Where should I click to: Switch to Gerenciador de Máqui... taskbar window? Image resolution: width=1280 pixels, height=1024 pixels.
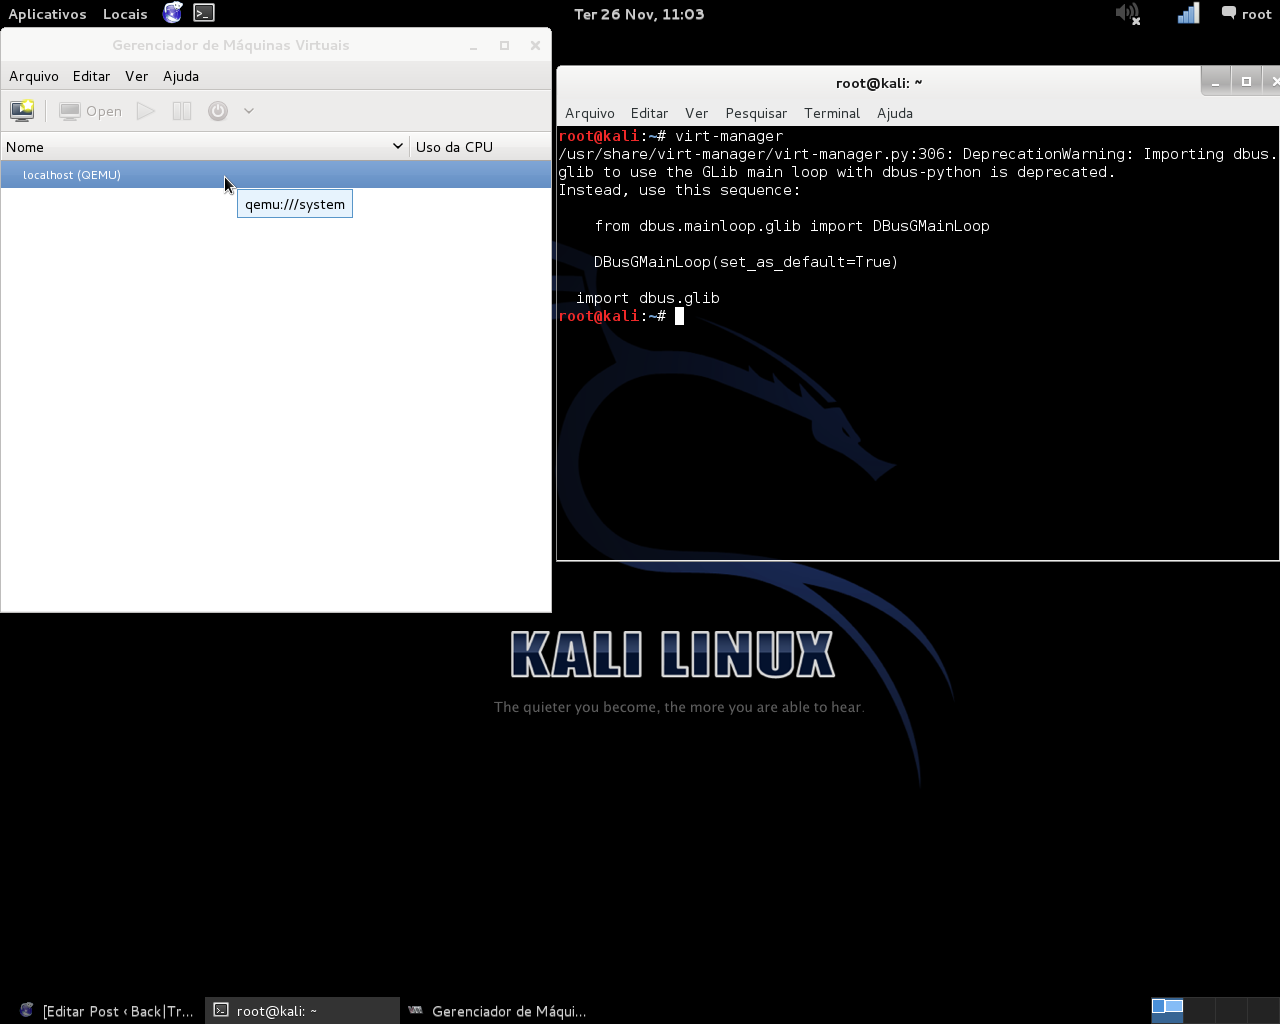coord(497,1011)
